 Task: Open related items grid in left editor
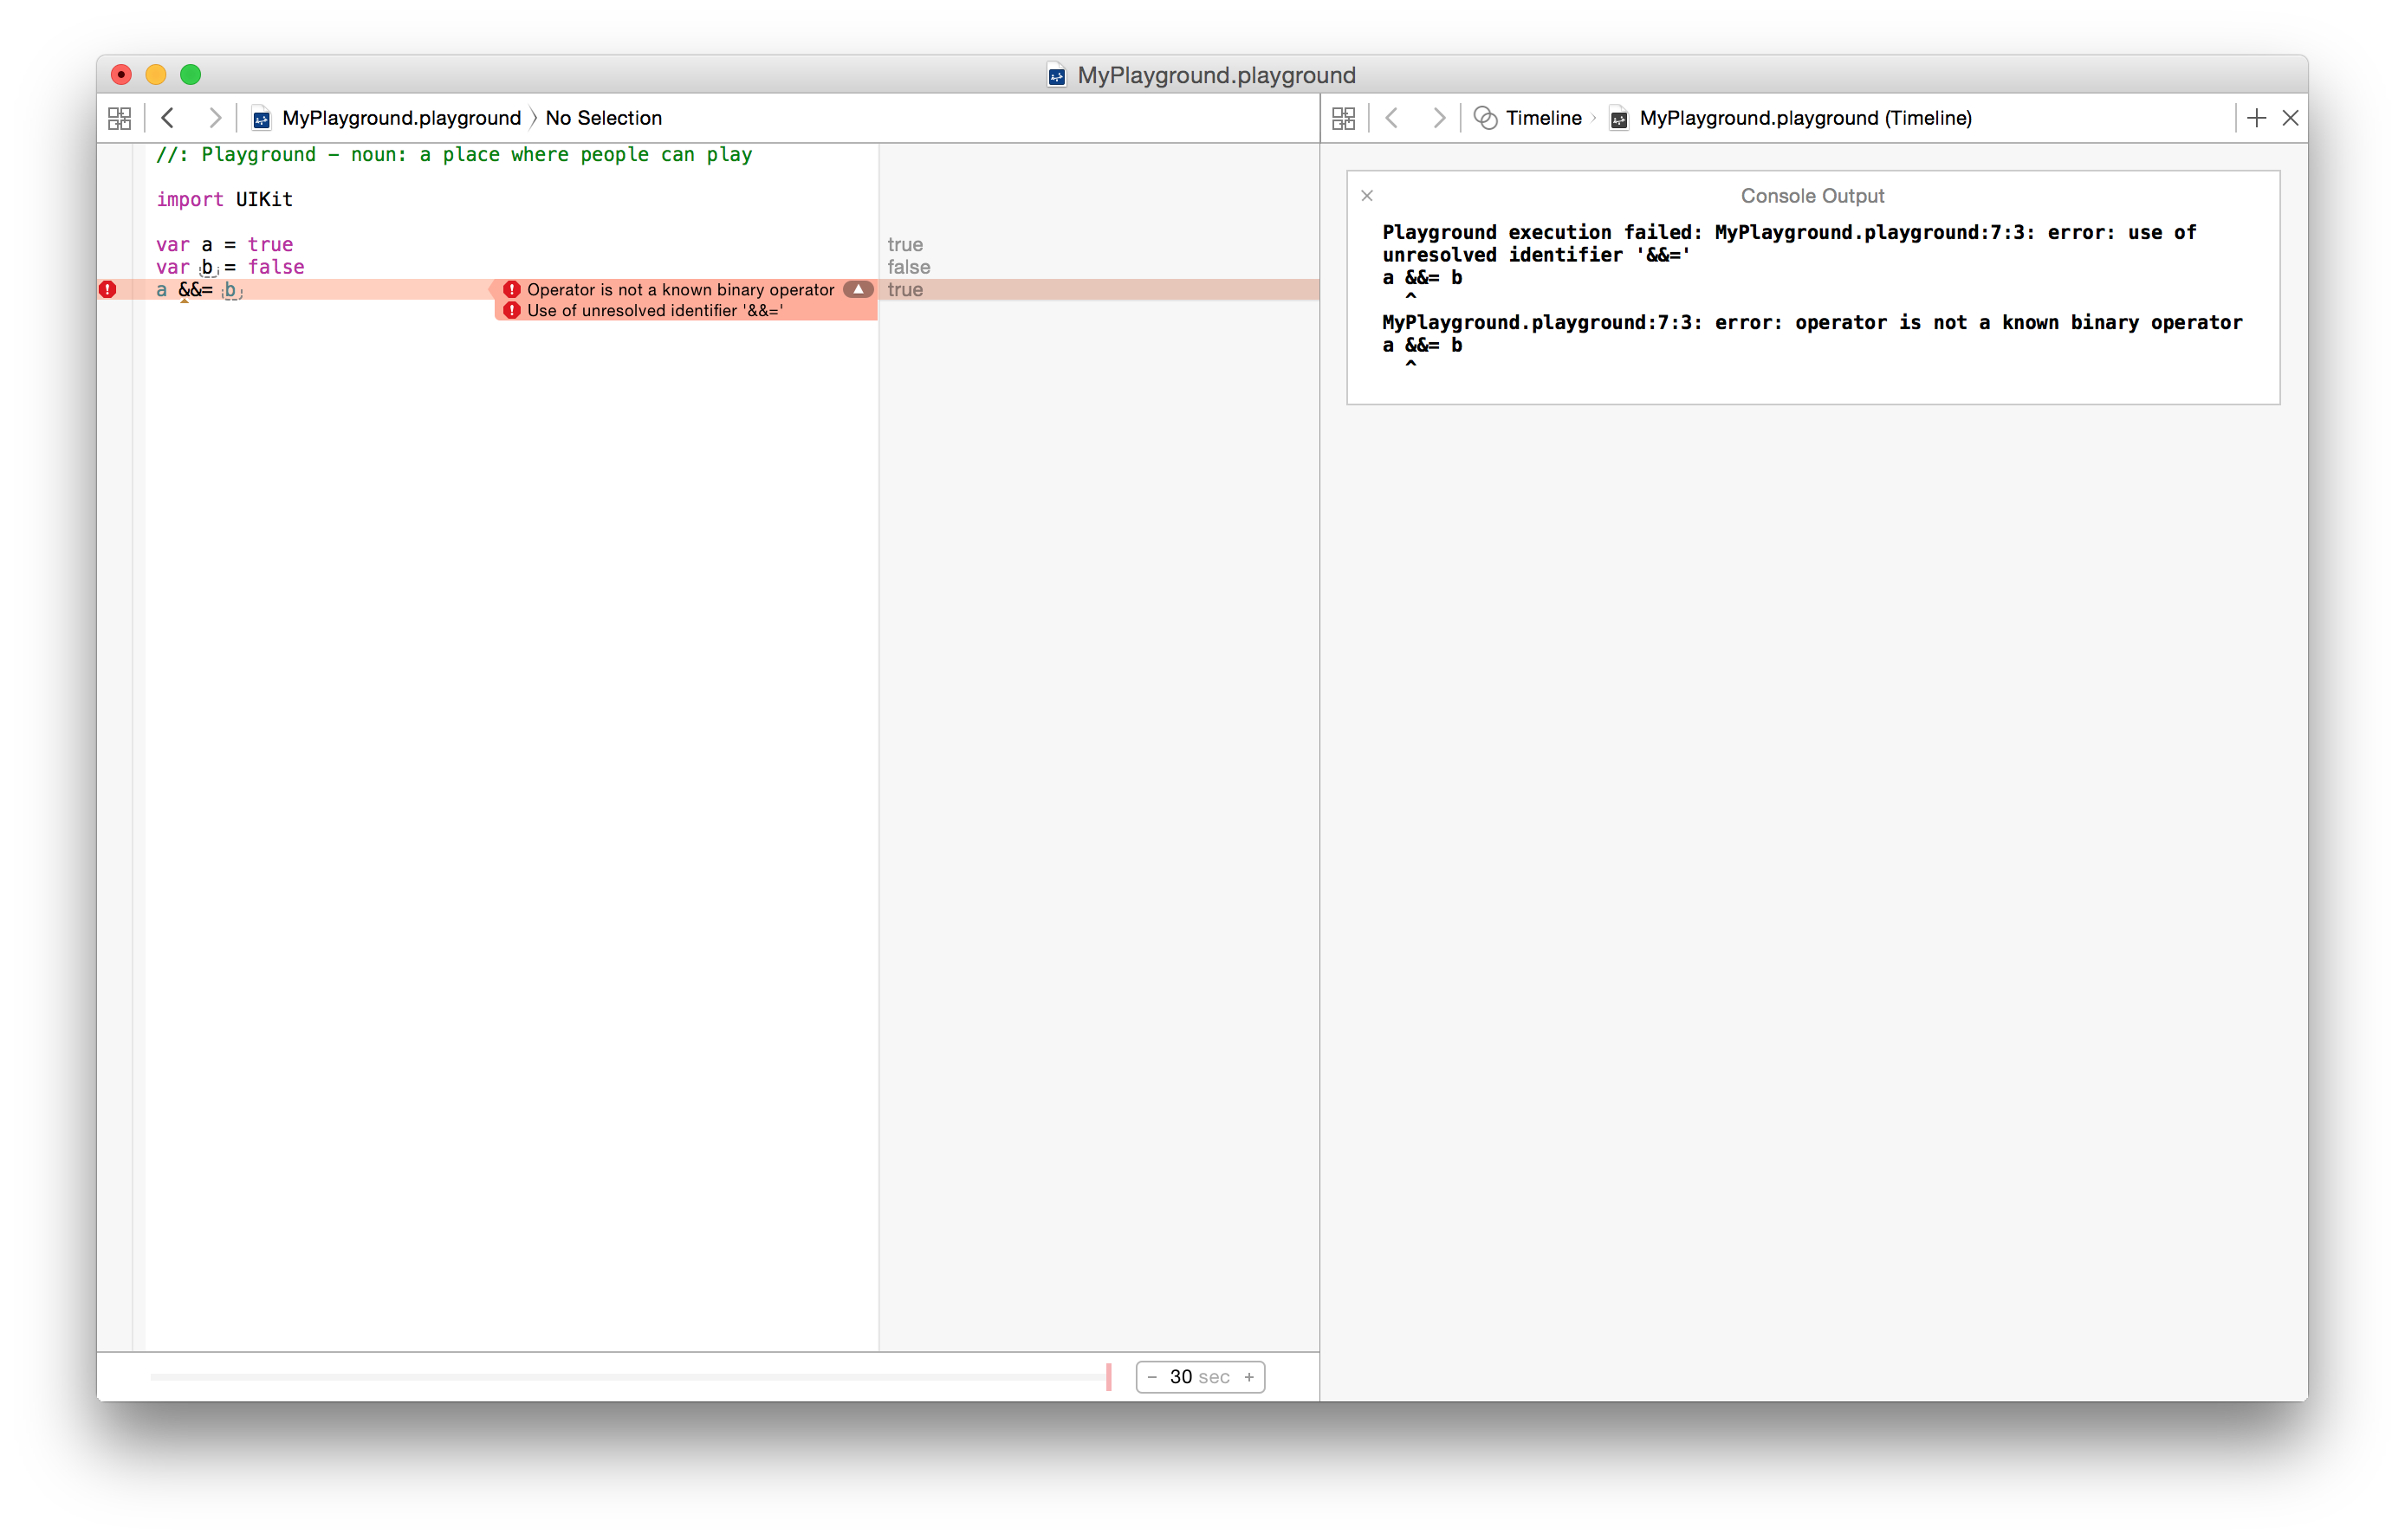click(119, 118)
